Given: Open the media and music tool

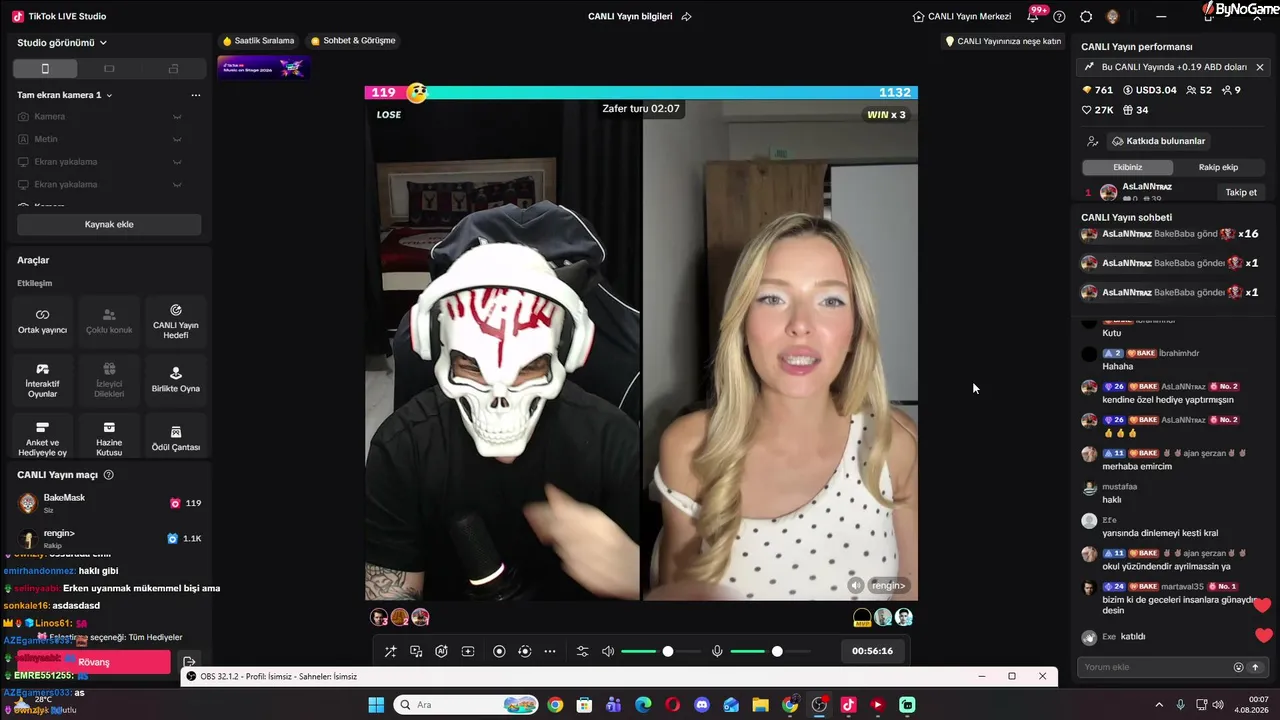Looking at the screenshot, I should tap(416, 651).
